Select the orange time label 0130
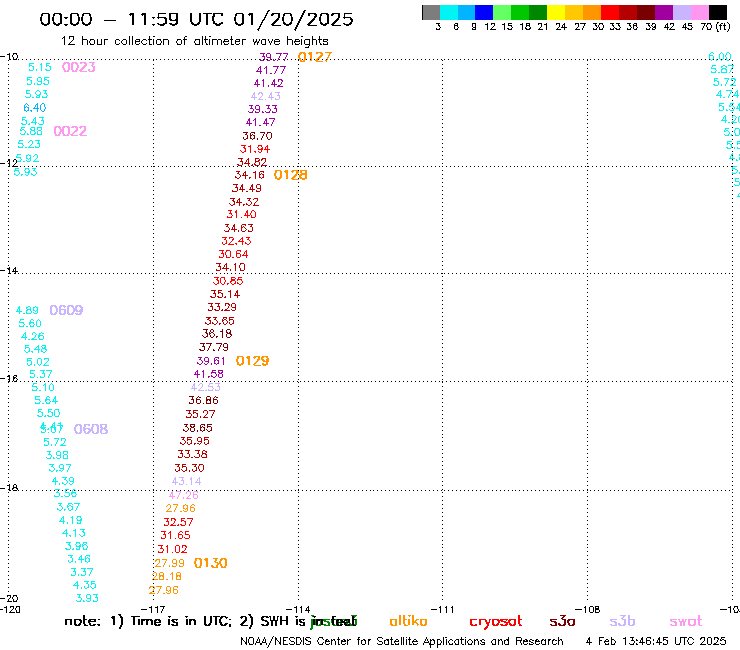 (x=210, y=563)
